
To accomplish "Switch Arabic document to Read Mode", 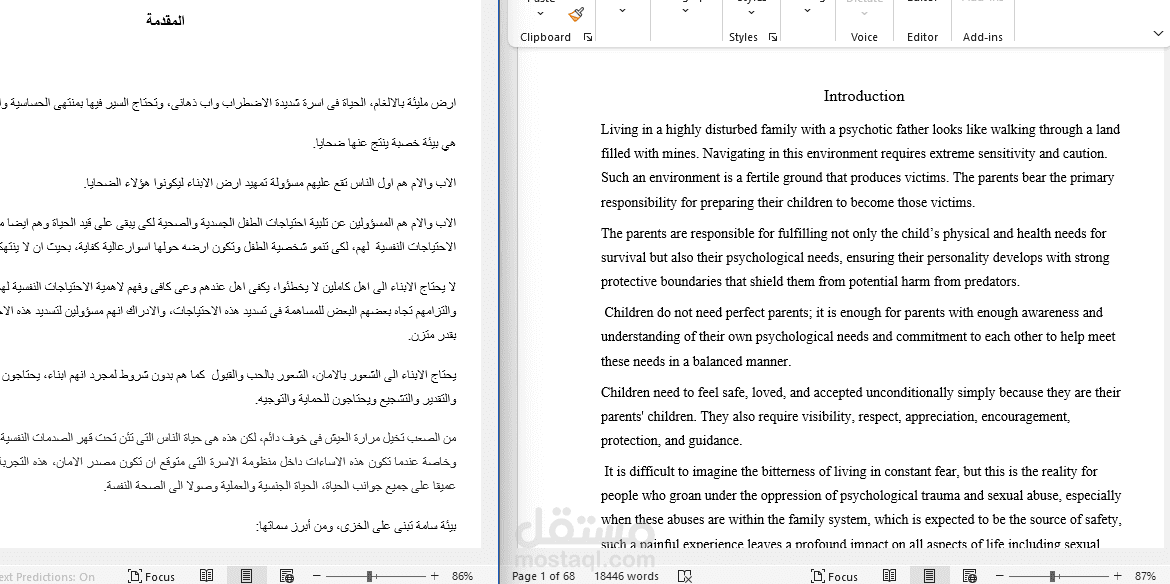I will click(207, 576).
